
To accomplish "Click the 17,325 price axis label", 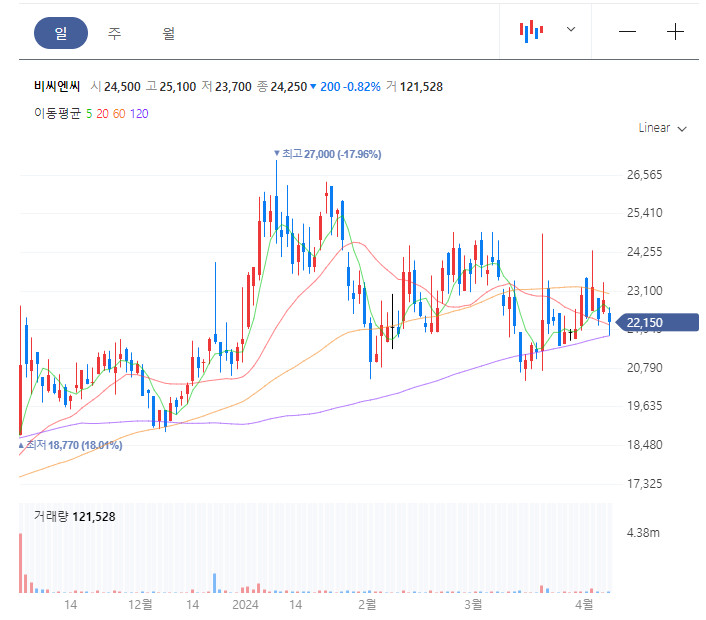I will (x=644, y=484).
